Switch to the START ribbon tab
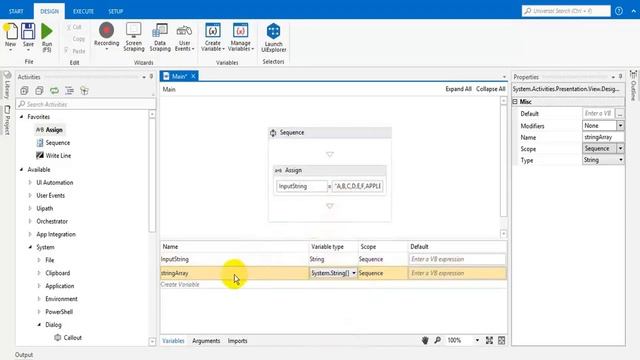This screenshot has width=640, height=360. [16, 11]
